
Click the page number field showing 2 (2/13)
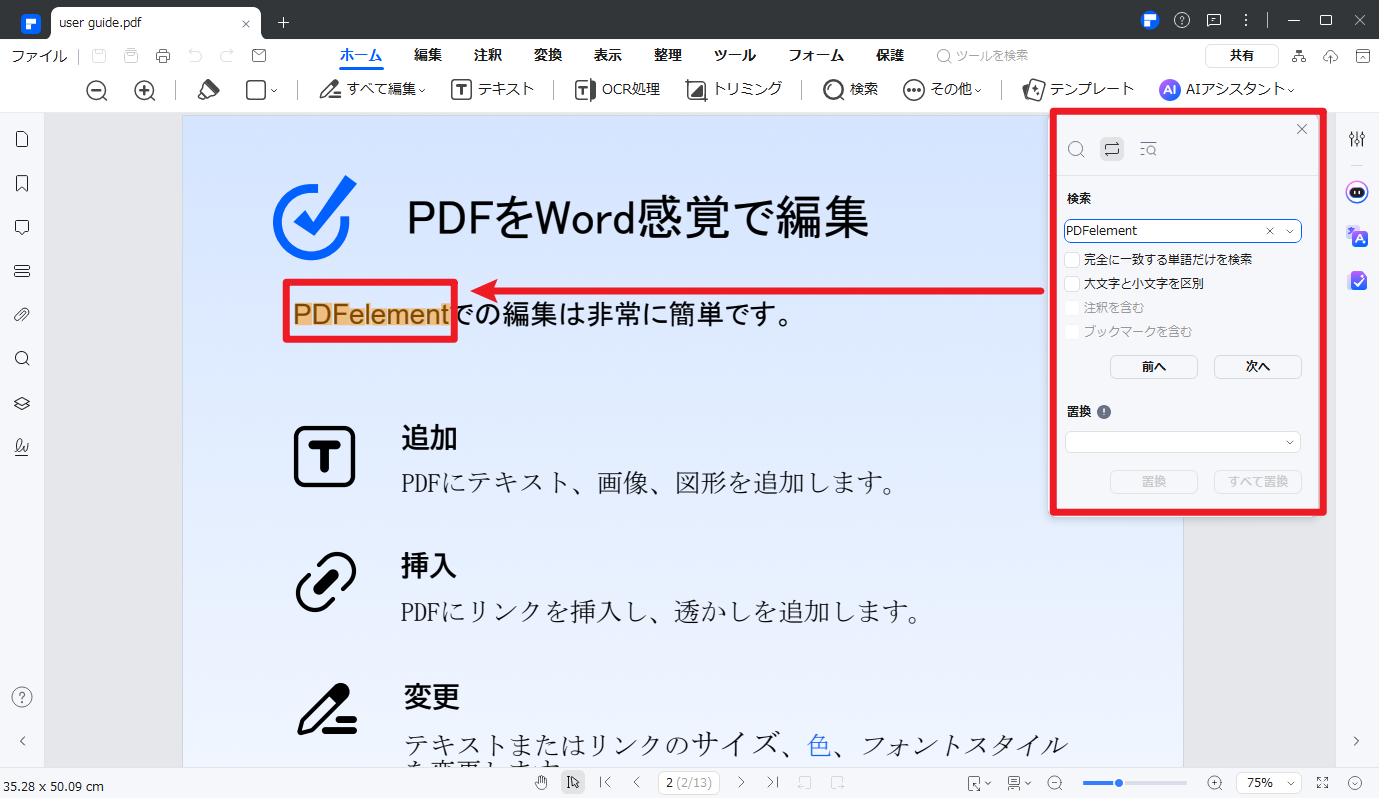(x=688, y=782)
